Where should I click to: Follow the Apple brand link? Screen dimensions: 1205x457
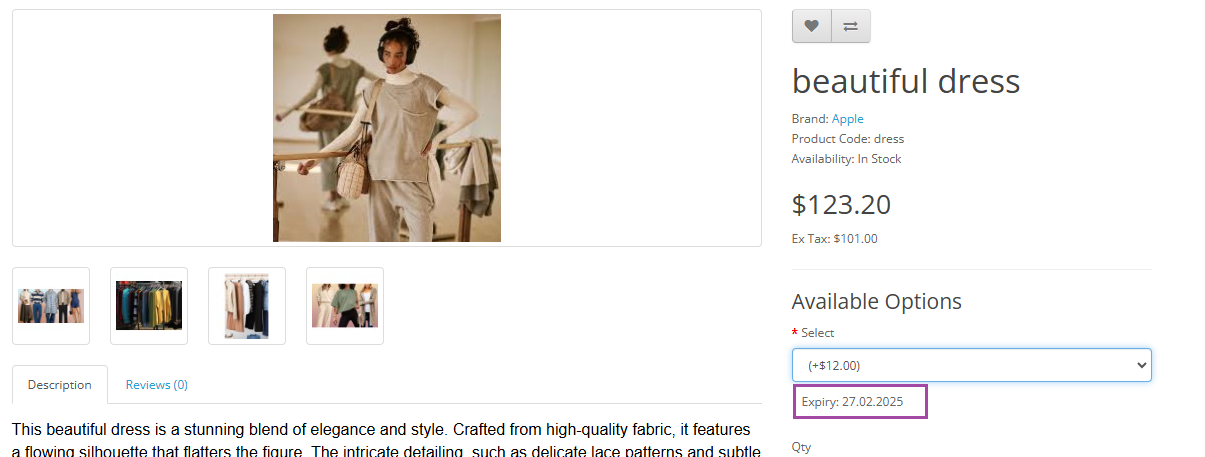point(847,119)
